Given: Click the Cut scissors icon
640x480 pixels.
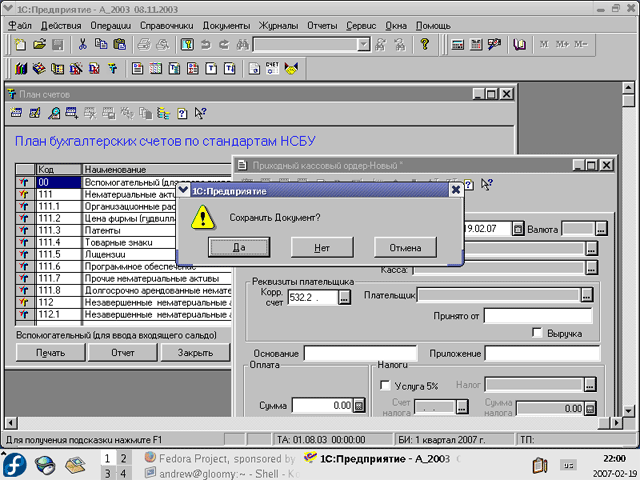Looking at the screenshot, I should (x=82, y=44).
